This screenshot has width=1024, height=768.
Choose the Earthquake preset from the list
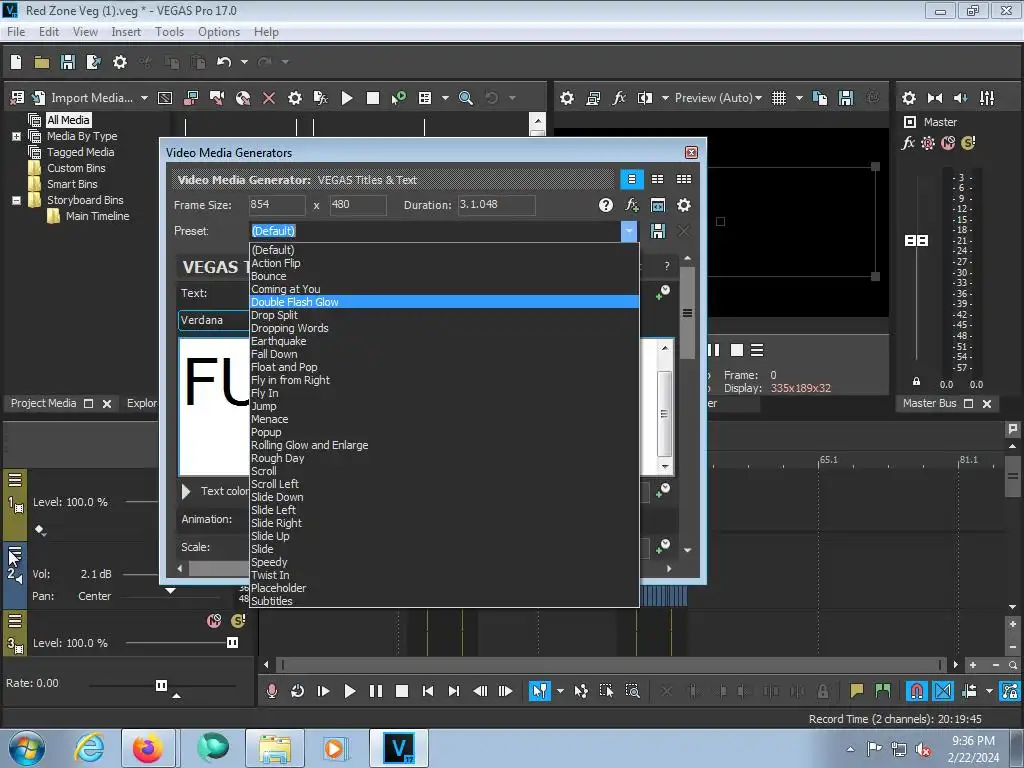[444, 341]
